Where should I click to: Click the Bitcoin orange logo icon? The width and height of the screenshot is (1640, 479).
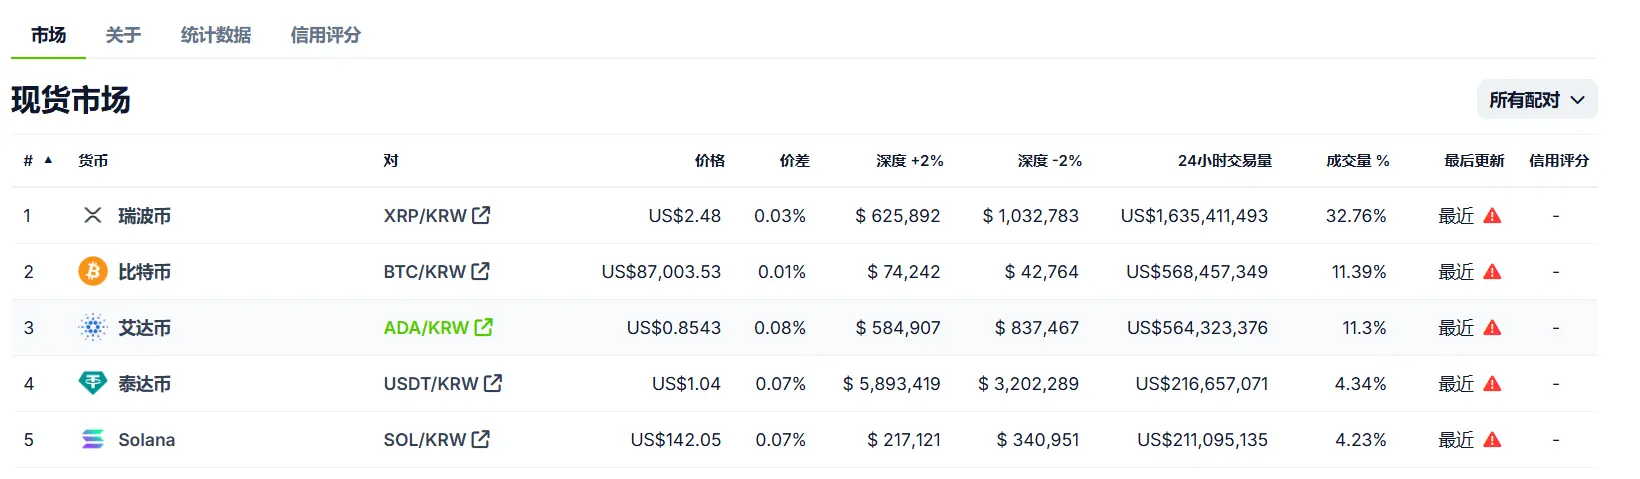tap(93, 271)
